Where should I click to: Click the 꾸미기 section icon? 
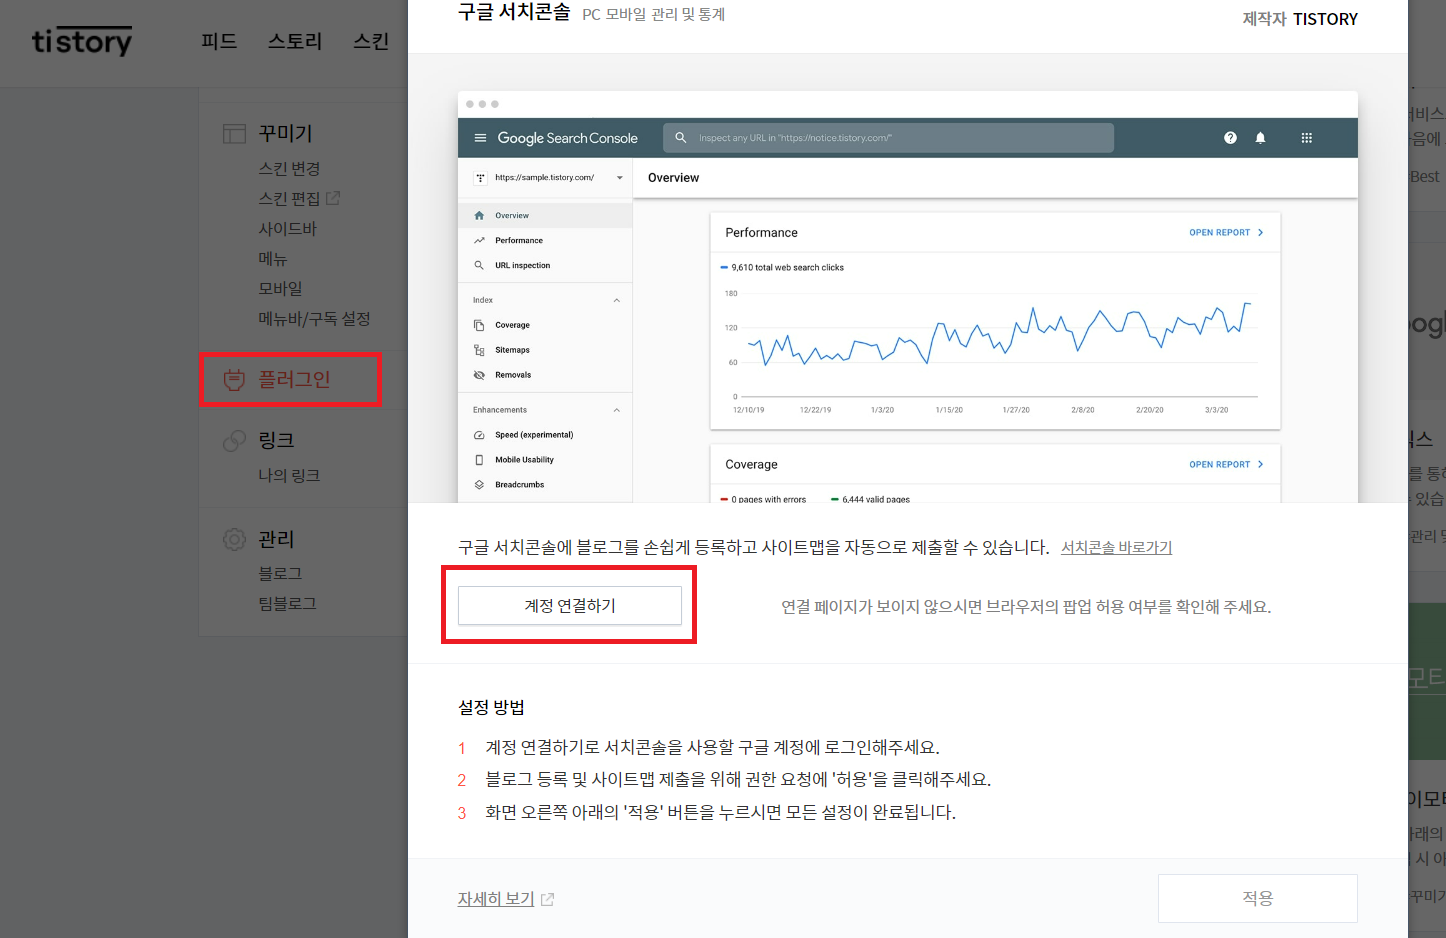point(234,133)
